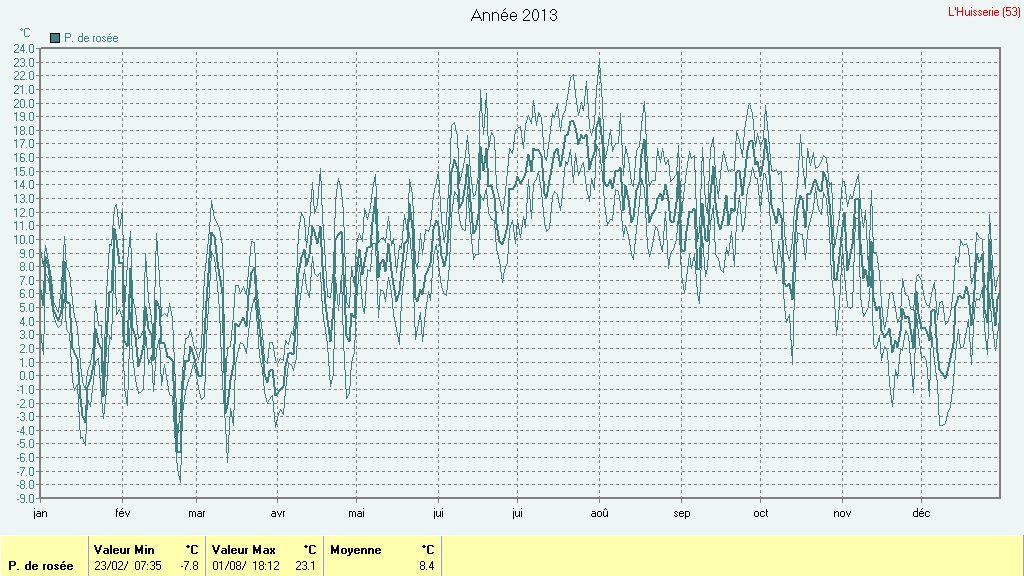The height and width of the screenshot is (576, 1024).
Task: Click the "24.0" y-axis label
Action: click(x=25, y=49)
